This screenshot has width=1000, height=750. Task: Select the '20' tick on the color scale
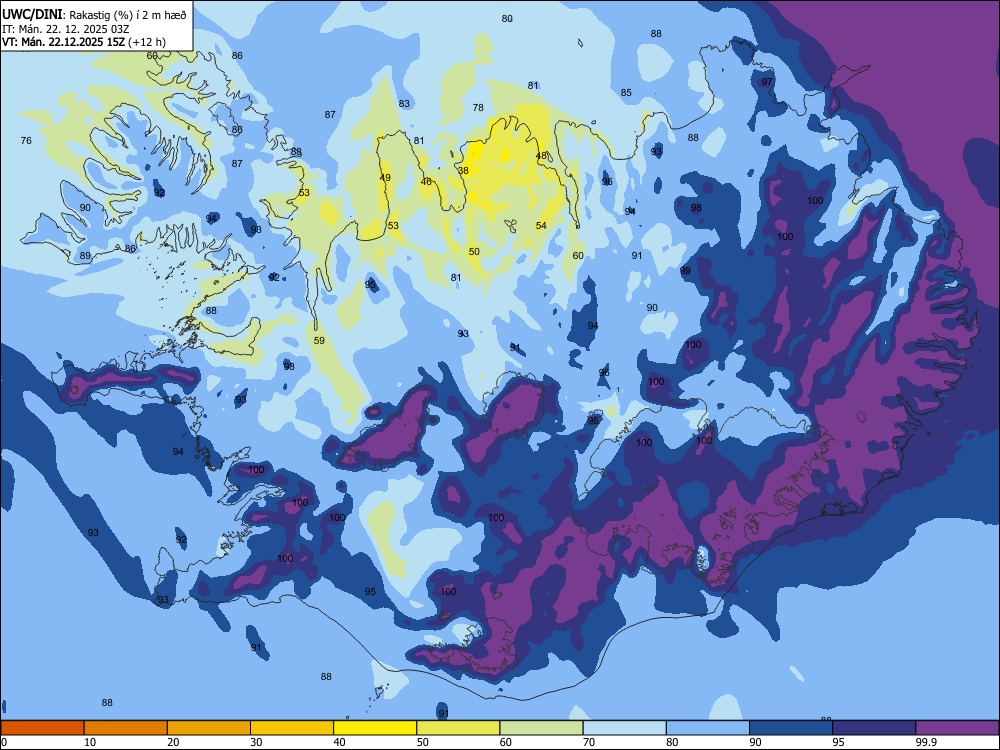click(173, 742)
